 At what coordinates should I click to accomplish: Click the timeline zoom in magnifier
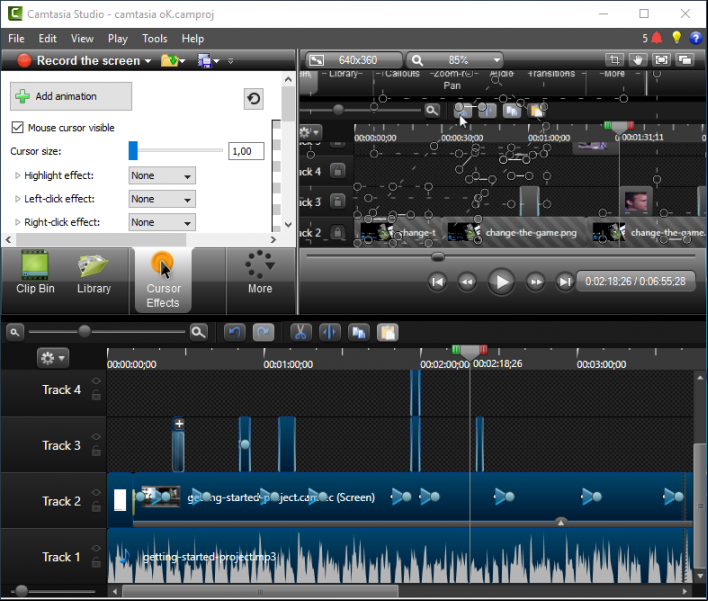pyautogui.click(x=199, y=333)
